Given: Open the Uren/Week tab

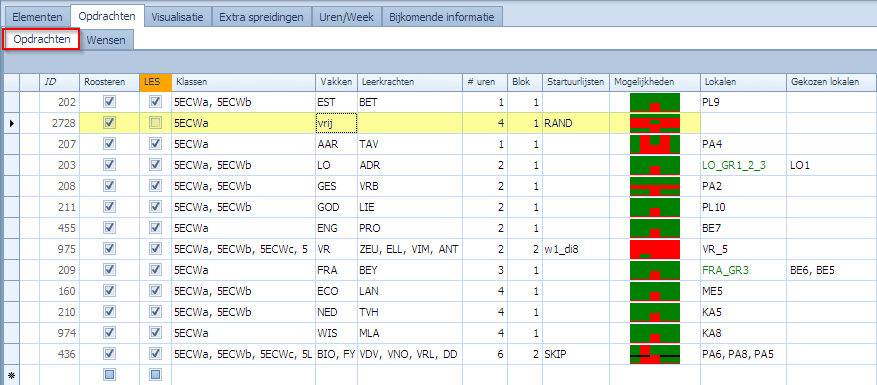Looking at the screenshot, I should pyautogui.click(x=347, y=17).
